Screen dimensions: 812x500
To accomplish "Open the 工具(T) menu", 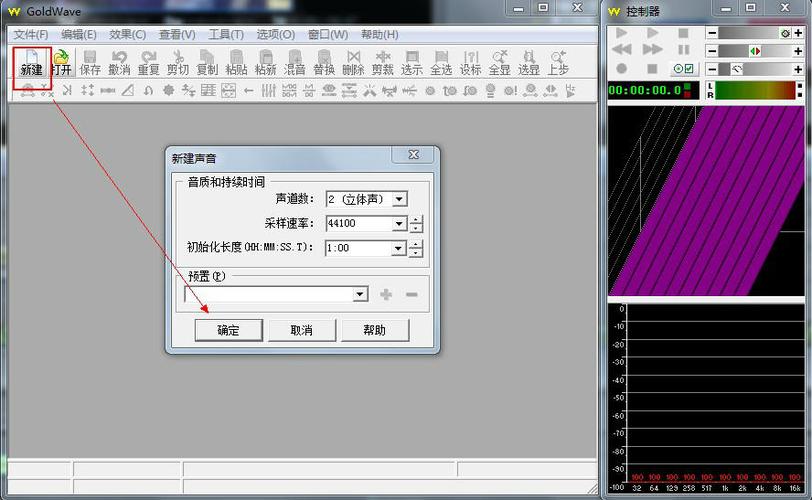I will 226,35.
